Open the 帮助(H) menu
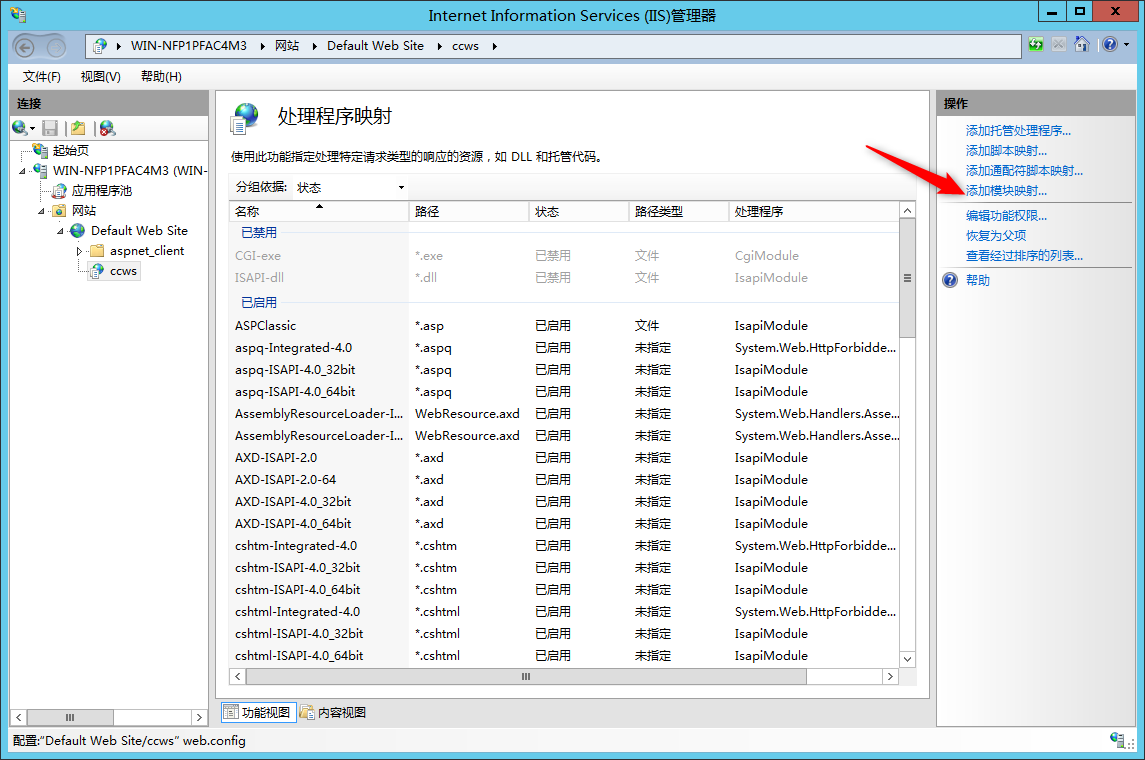This screenshot has height=760, width=1145. coord(161,77)
